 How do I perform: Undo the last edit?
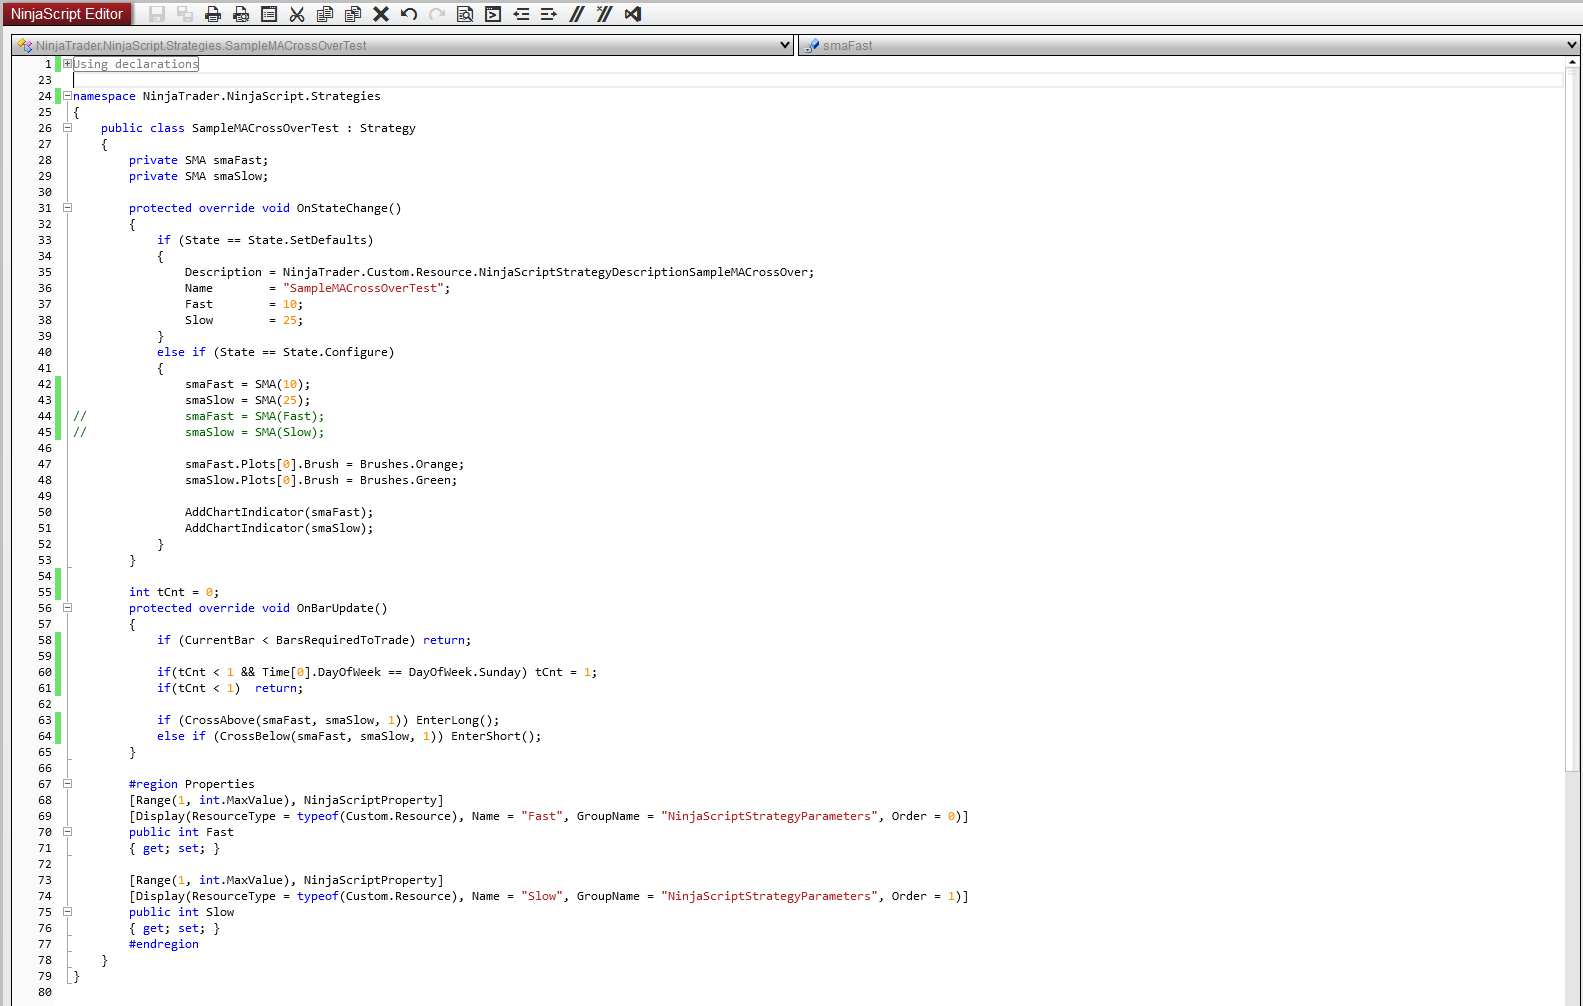409,14
